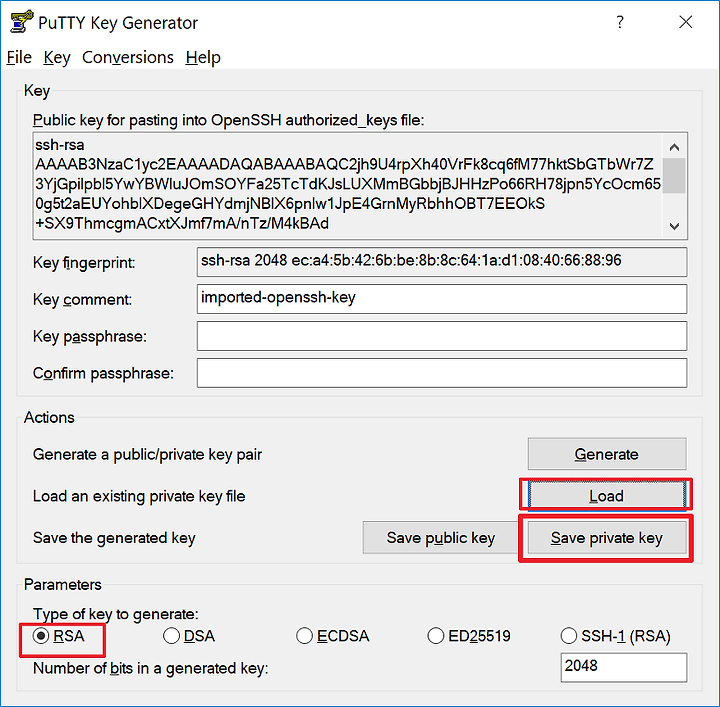Select the DSA key type
This screenshot has height=707, width=720.
[189, 636]
